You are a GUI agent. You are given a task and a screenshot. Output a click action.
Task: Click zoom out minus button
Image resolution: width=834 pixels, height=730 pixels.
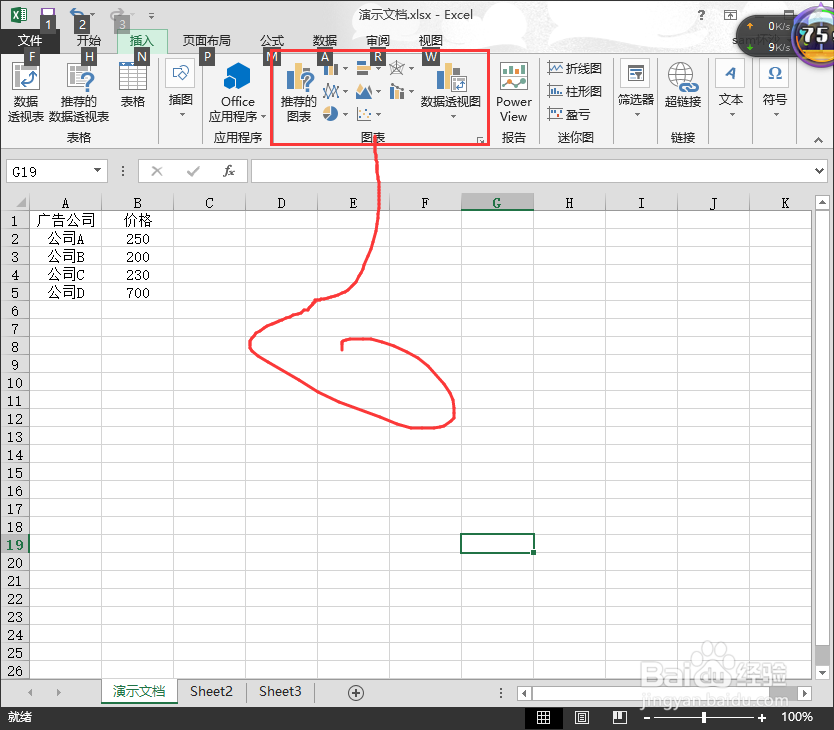coord(647,718)
